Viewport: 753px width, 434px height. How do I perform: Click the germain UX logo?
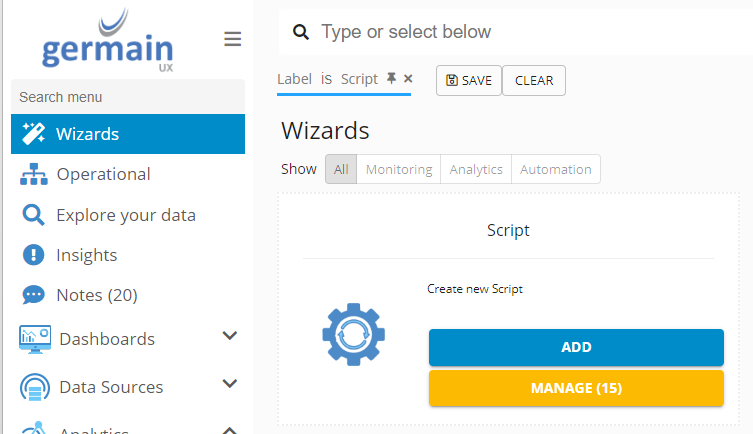pos(107,40)
